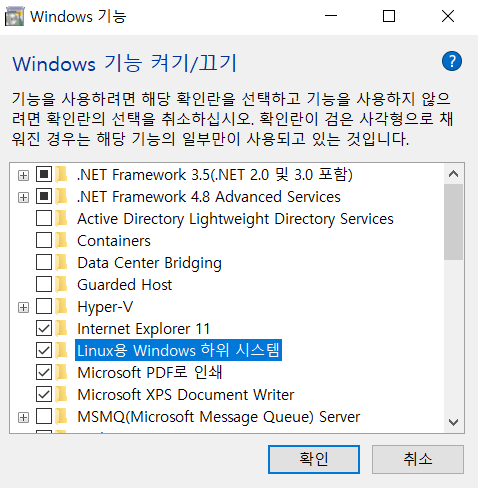Click folder icon next to Hyper-V
This screenshot has width=478, height=488.
61,307
